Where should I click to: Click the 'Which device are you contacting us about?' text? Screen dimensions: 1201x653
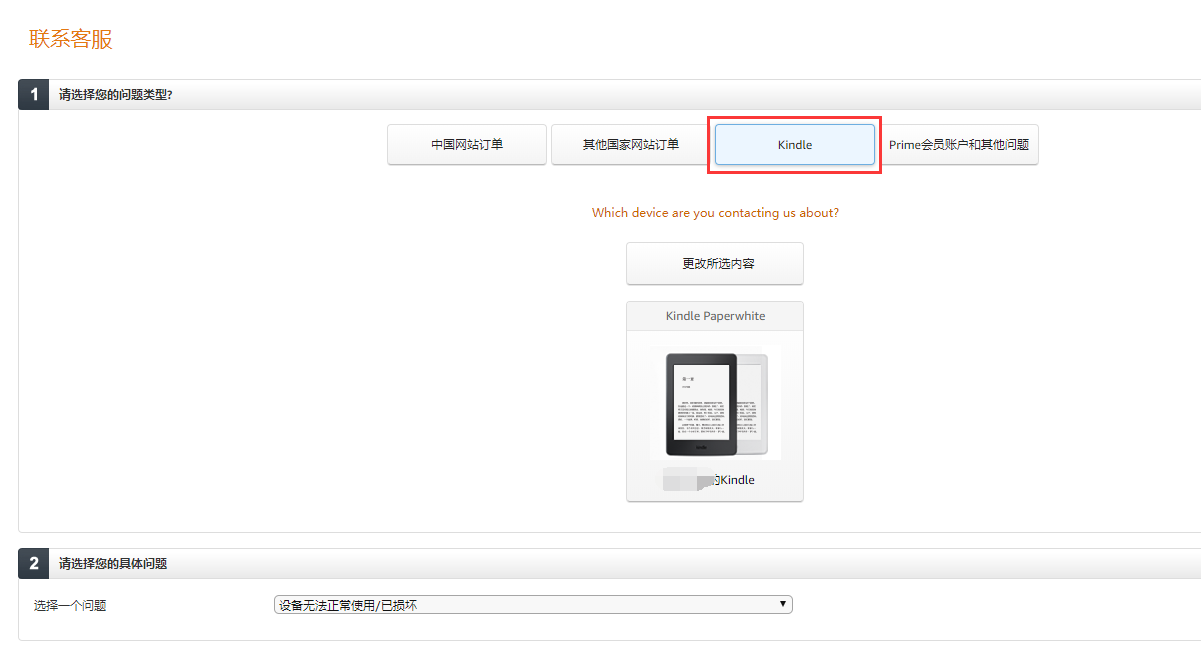coord(715,213)
